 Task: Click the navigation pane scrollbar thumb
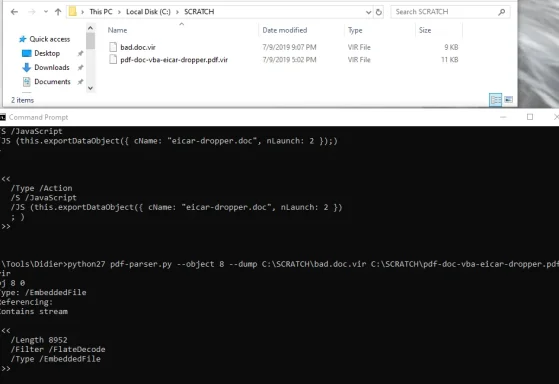click(x=91, y=41)
